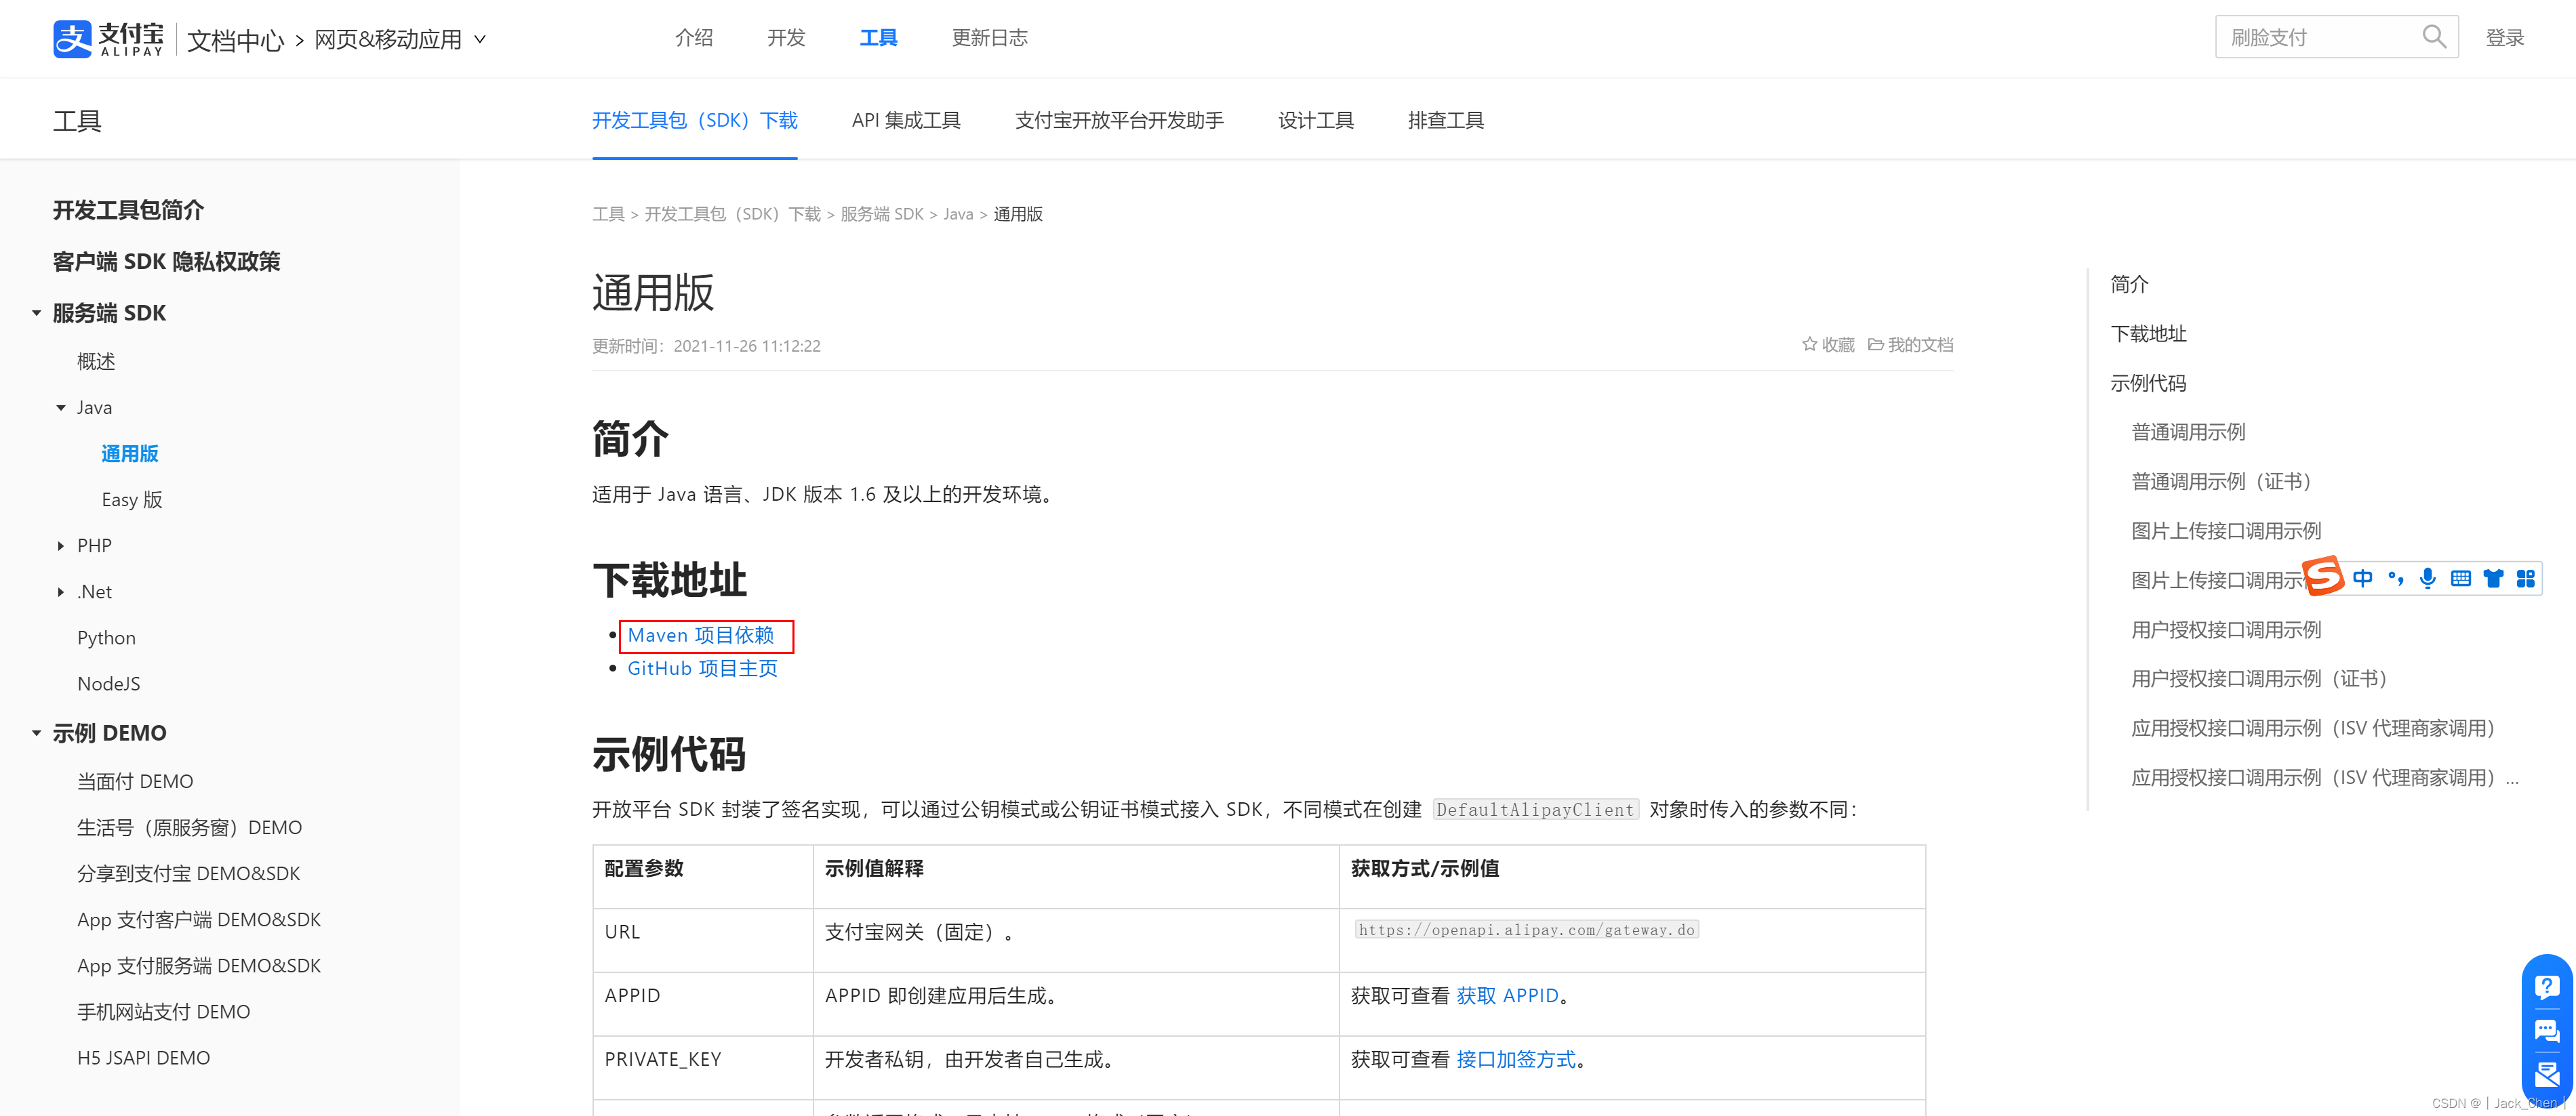Switch to API 集成工具 tab
Screen dimensions: 2576x1116
click(905, 120)
